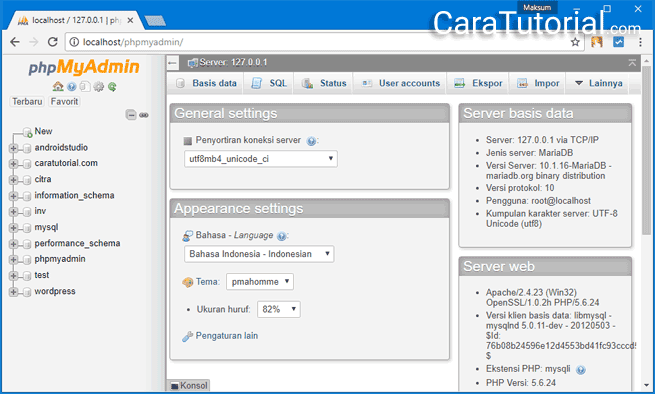Reload the page with browser refresh icon
Screen dimensions: 655x394
[x=52, y=42]
